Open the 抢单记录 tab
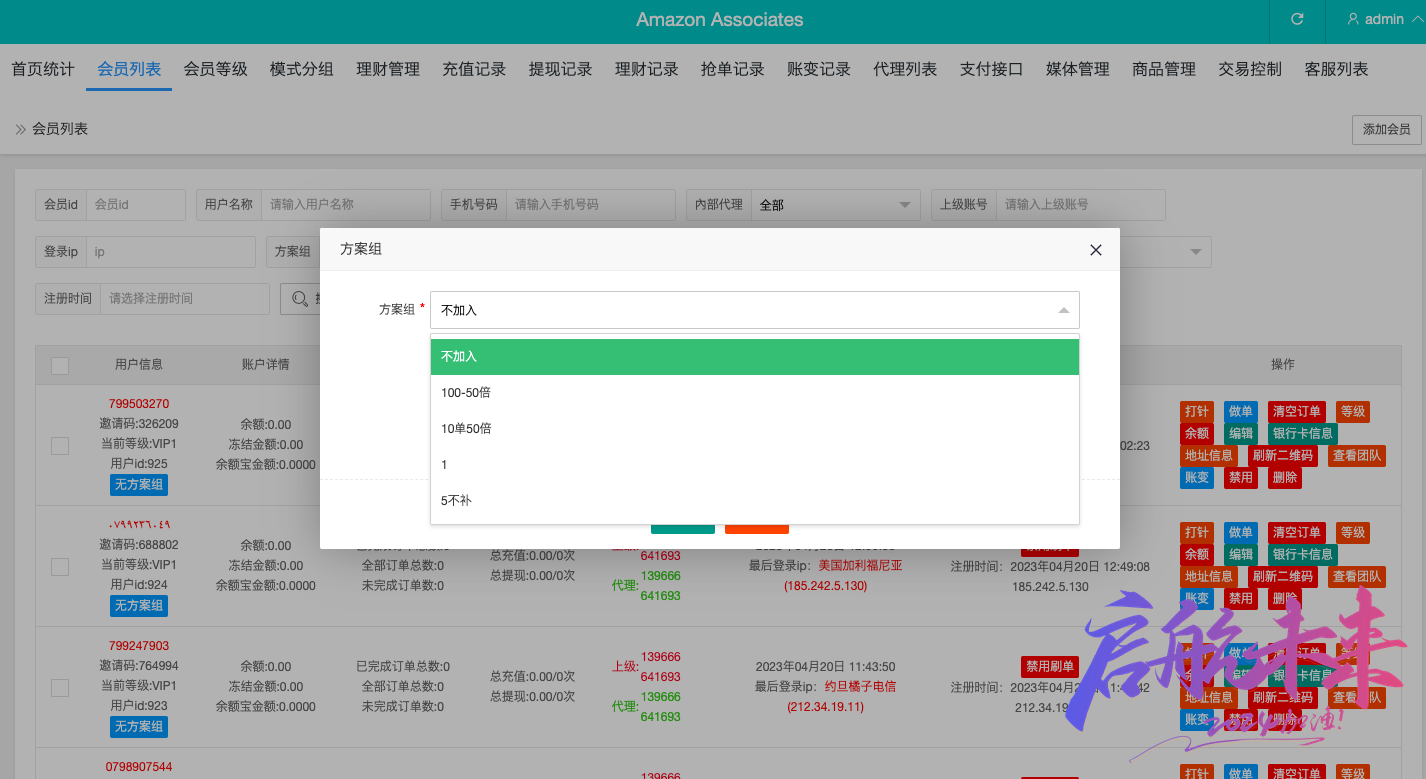This screenshot has width=1426, height=779. click(x=733, y=69)
